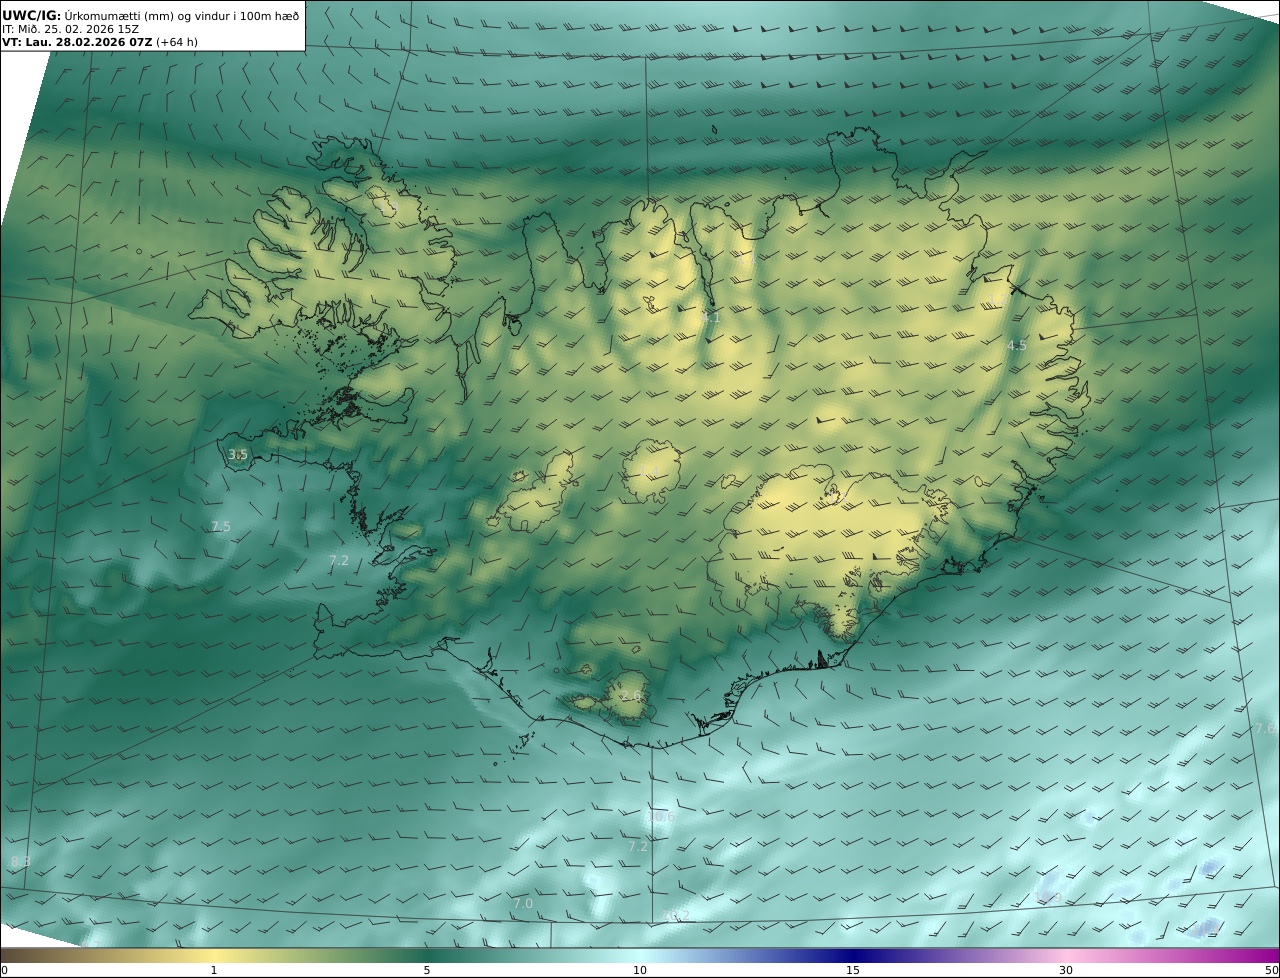Click the valid time "VT: Lau. 28.02.2026 07Z"
The image size is (1280, 978).
77,42
